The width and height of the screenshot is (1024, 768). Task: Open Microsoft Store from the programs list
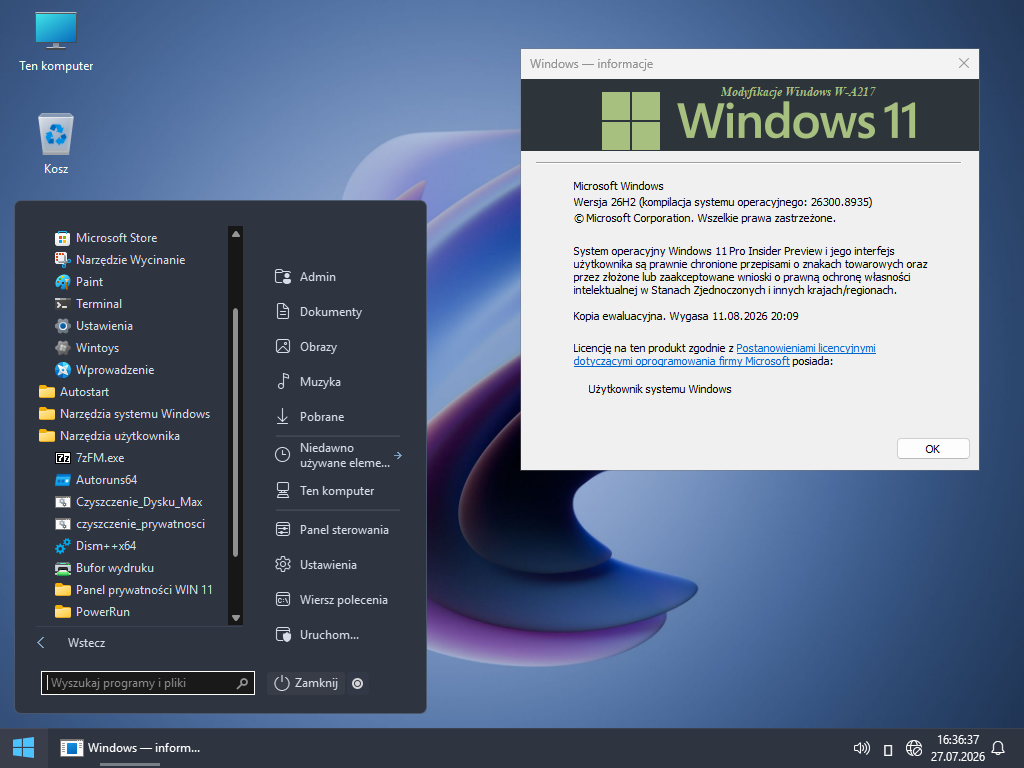click(x=116, y=238)
